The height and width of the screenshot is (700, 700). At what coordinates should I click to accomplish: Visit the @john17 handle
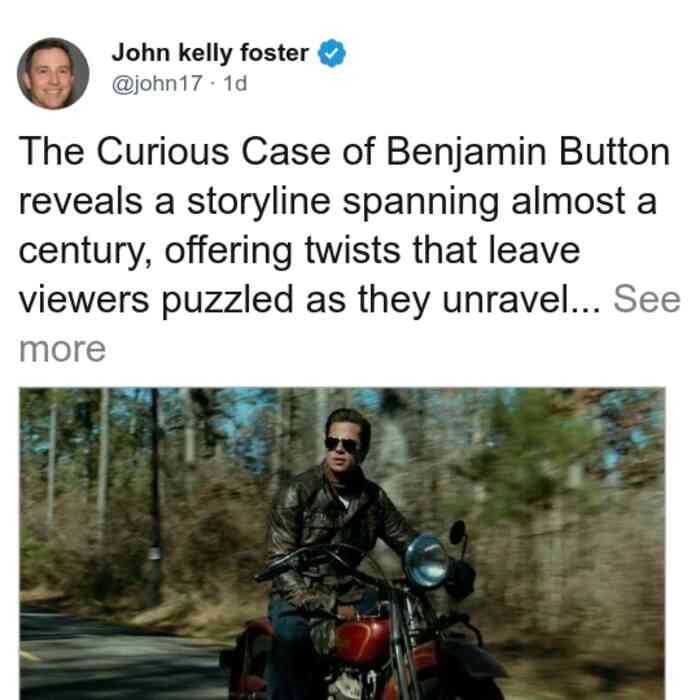point(157,83)
